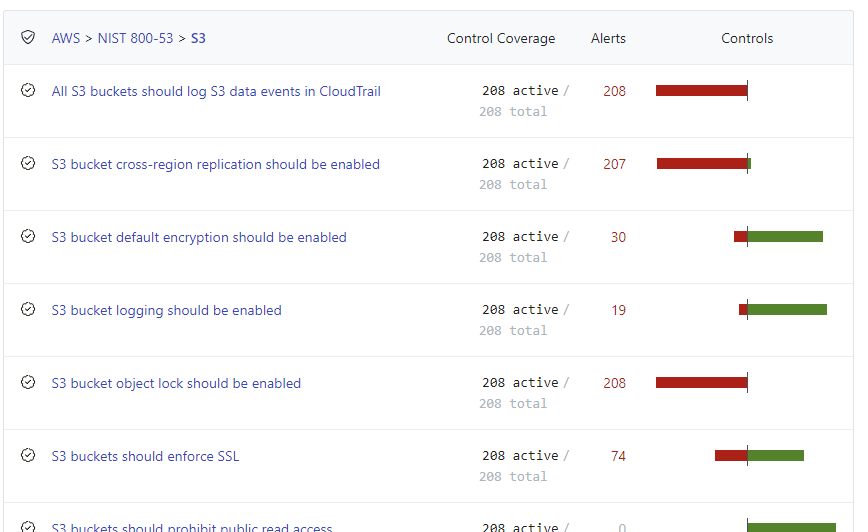Open S3 buckets should prohibit public read access

[192, 527]
